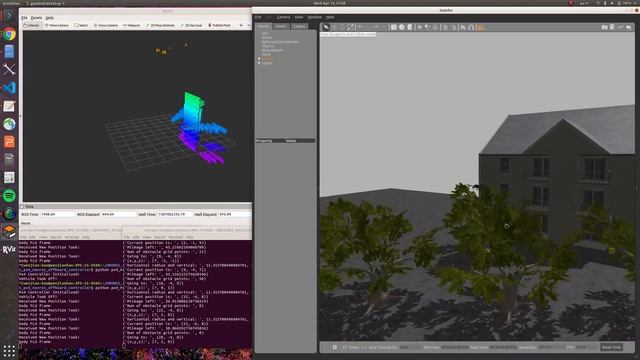
Task: Select the 2D Pose Estimate tool
Action: (x=160, y=25)
